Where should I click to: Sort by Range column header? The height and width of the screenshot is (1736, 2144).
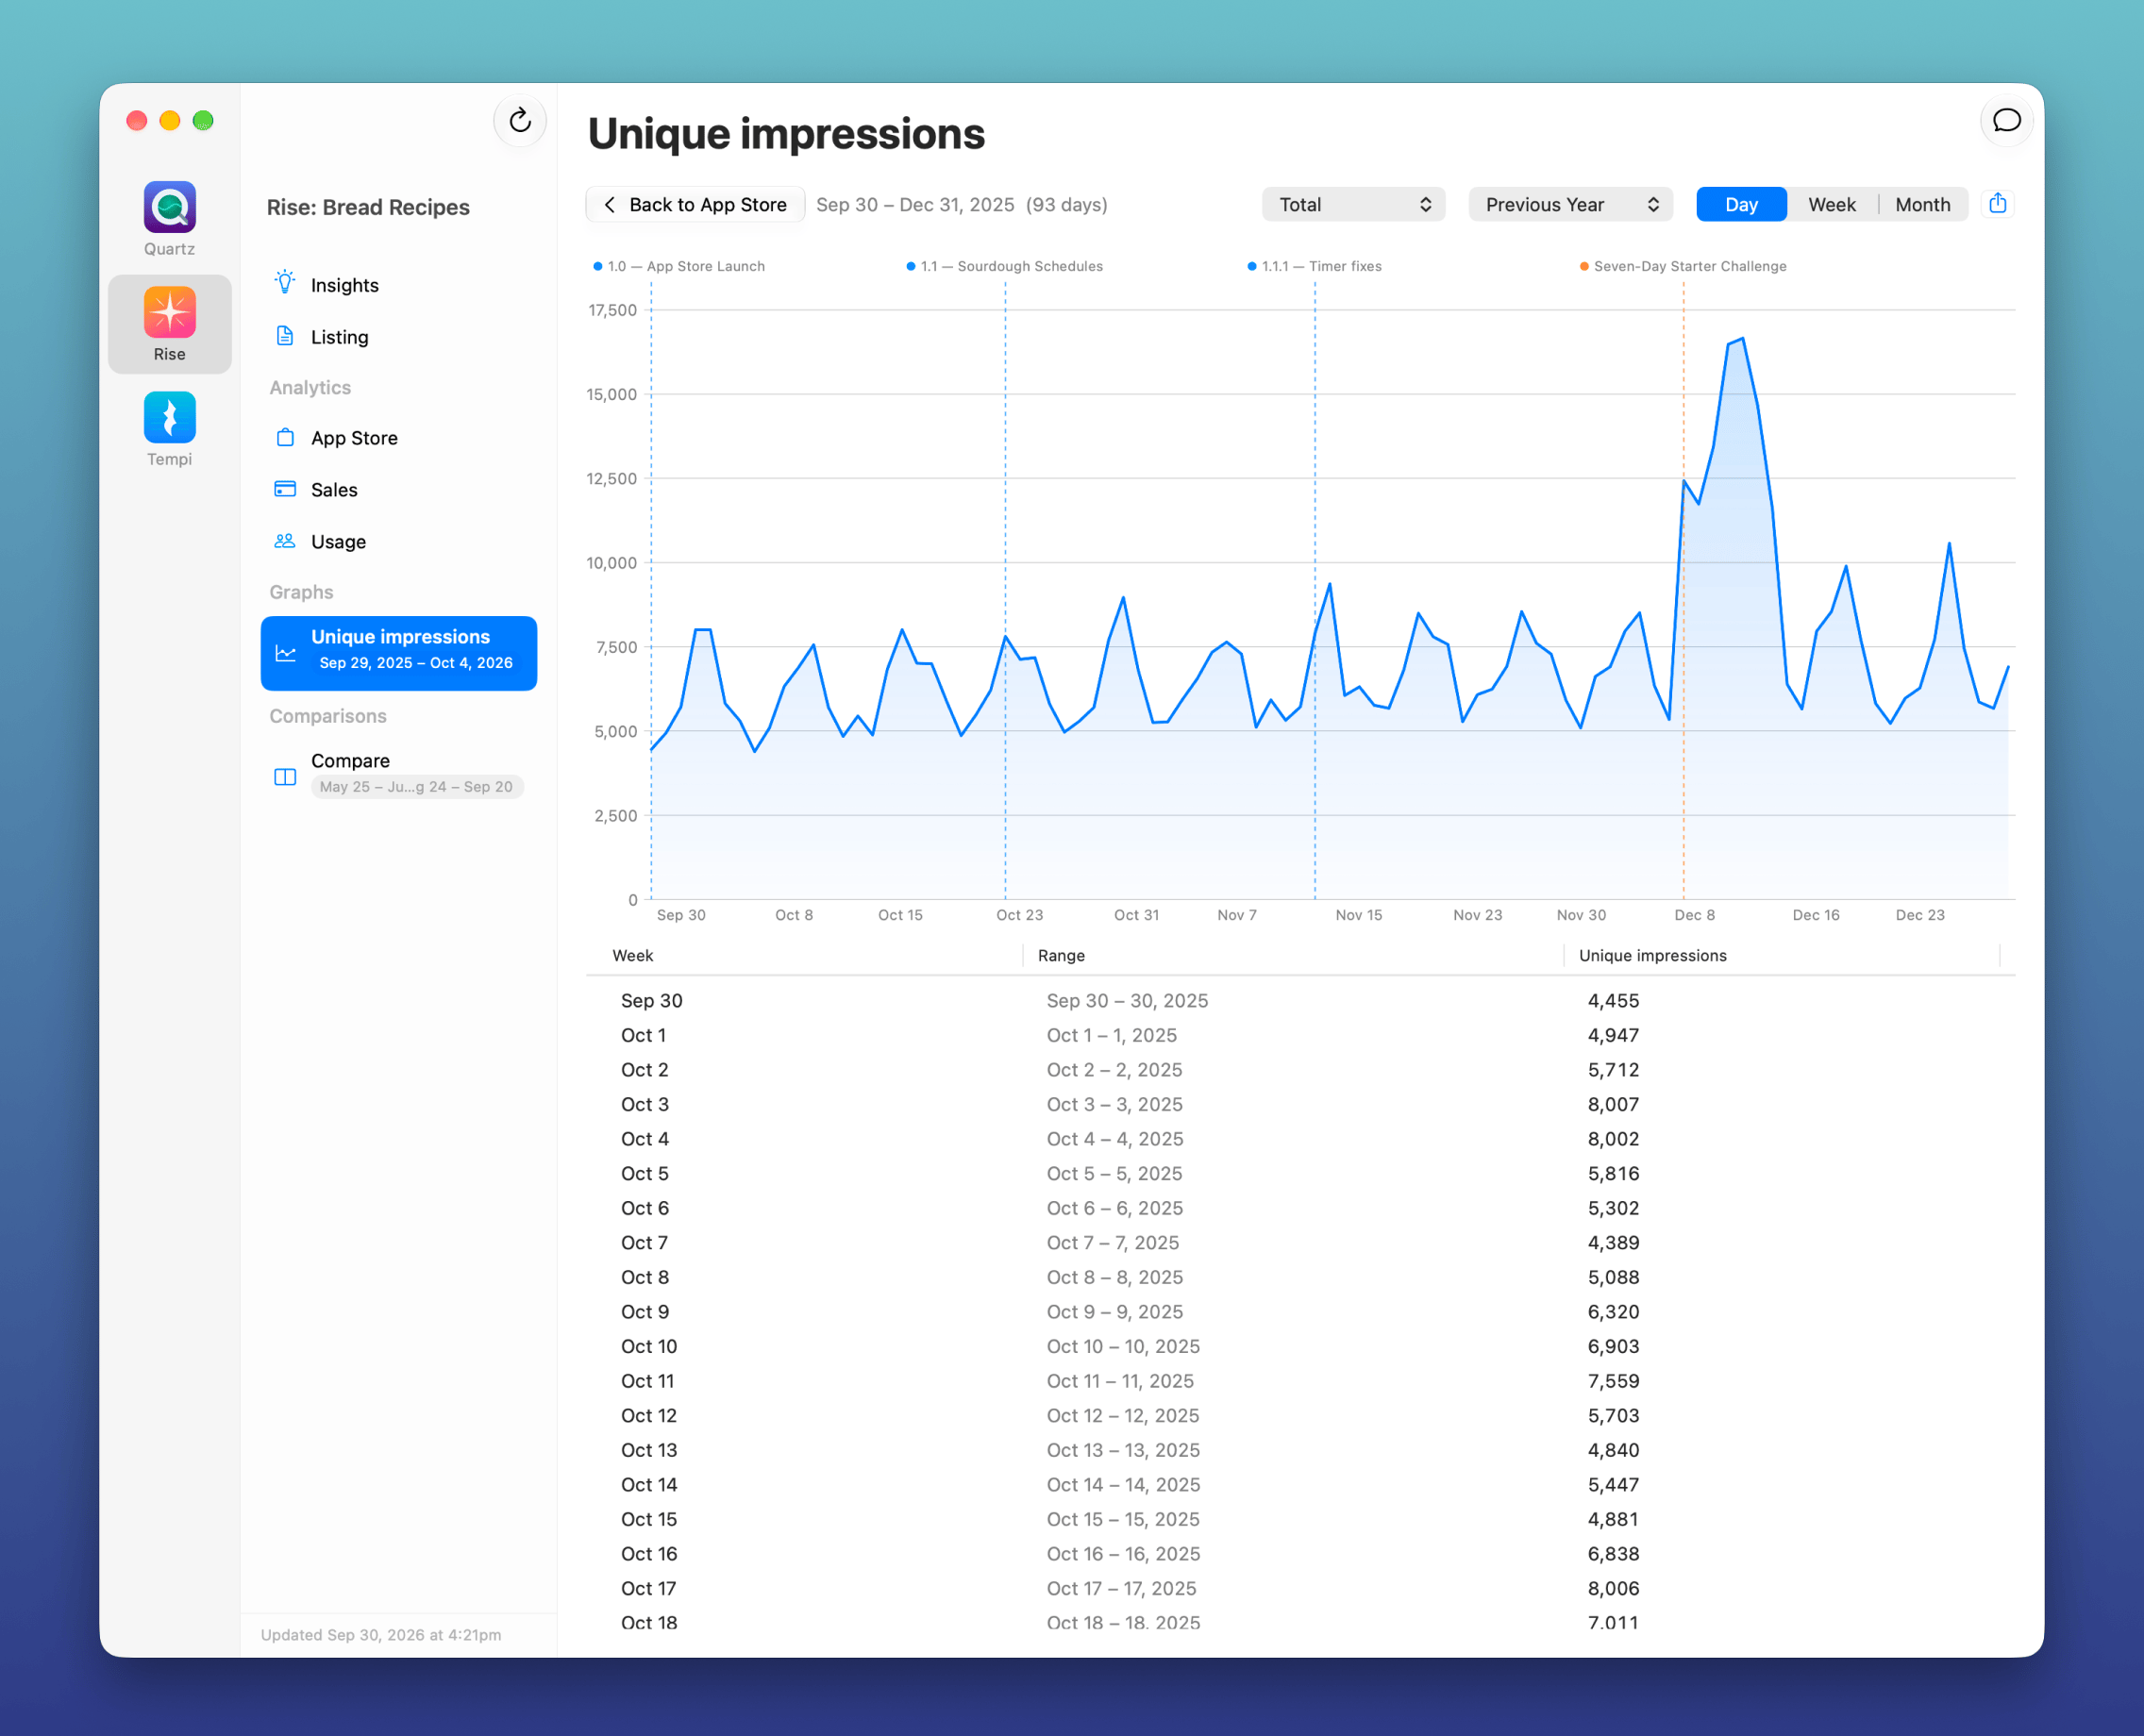(1061, 955)
